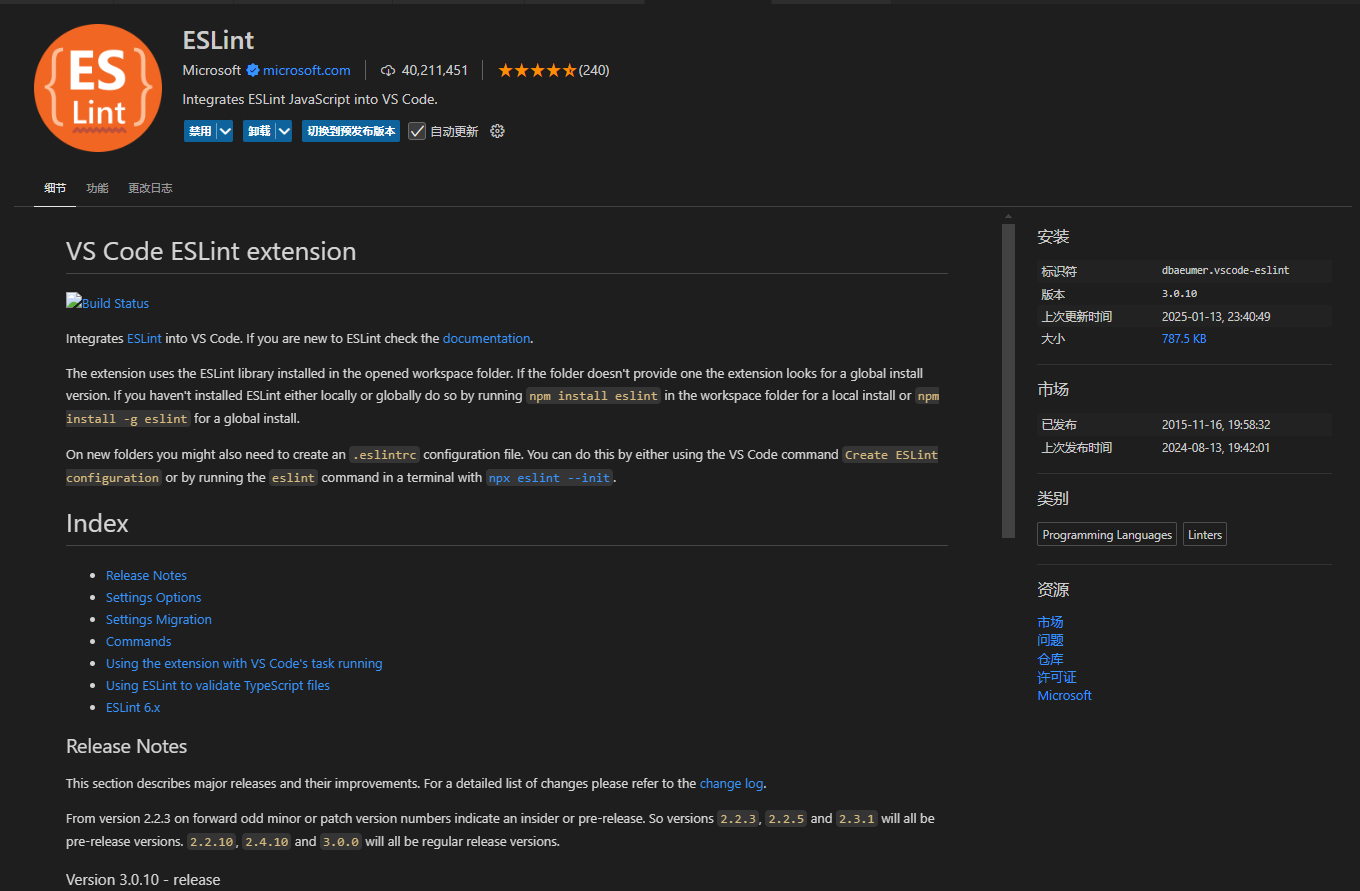This screenshot has height=891, width=1360.
Task: Click 切换到预发布版本 button
Action: 351,131
